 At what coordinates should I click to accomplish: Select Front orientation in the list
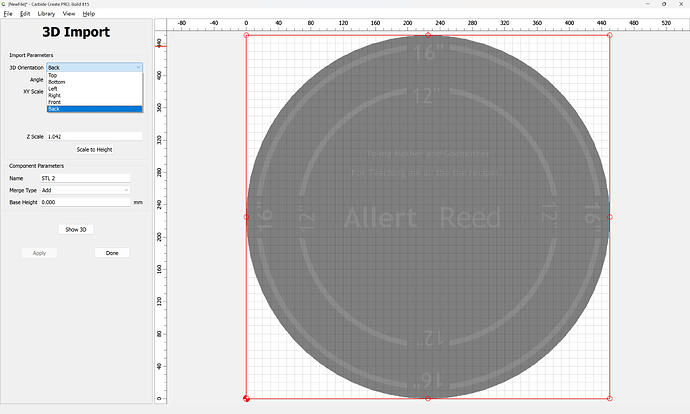(x=95, y=102)
